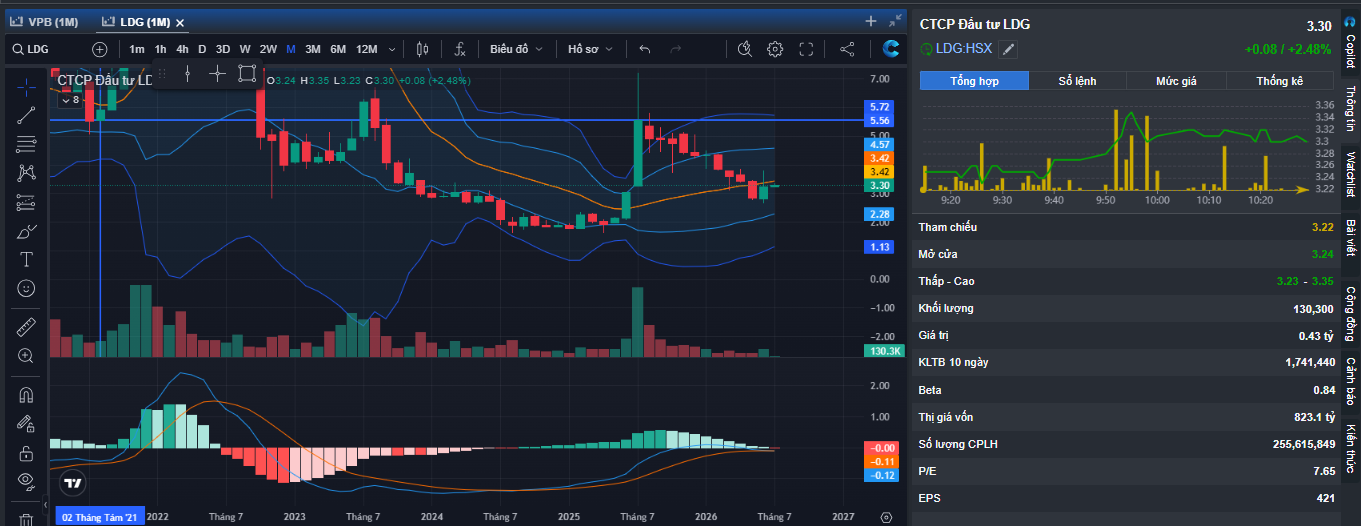Share the chart via share icon
The width and height of the screenshot is (1361, 526).
coord(847,49)
